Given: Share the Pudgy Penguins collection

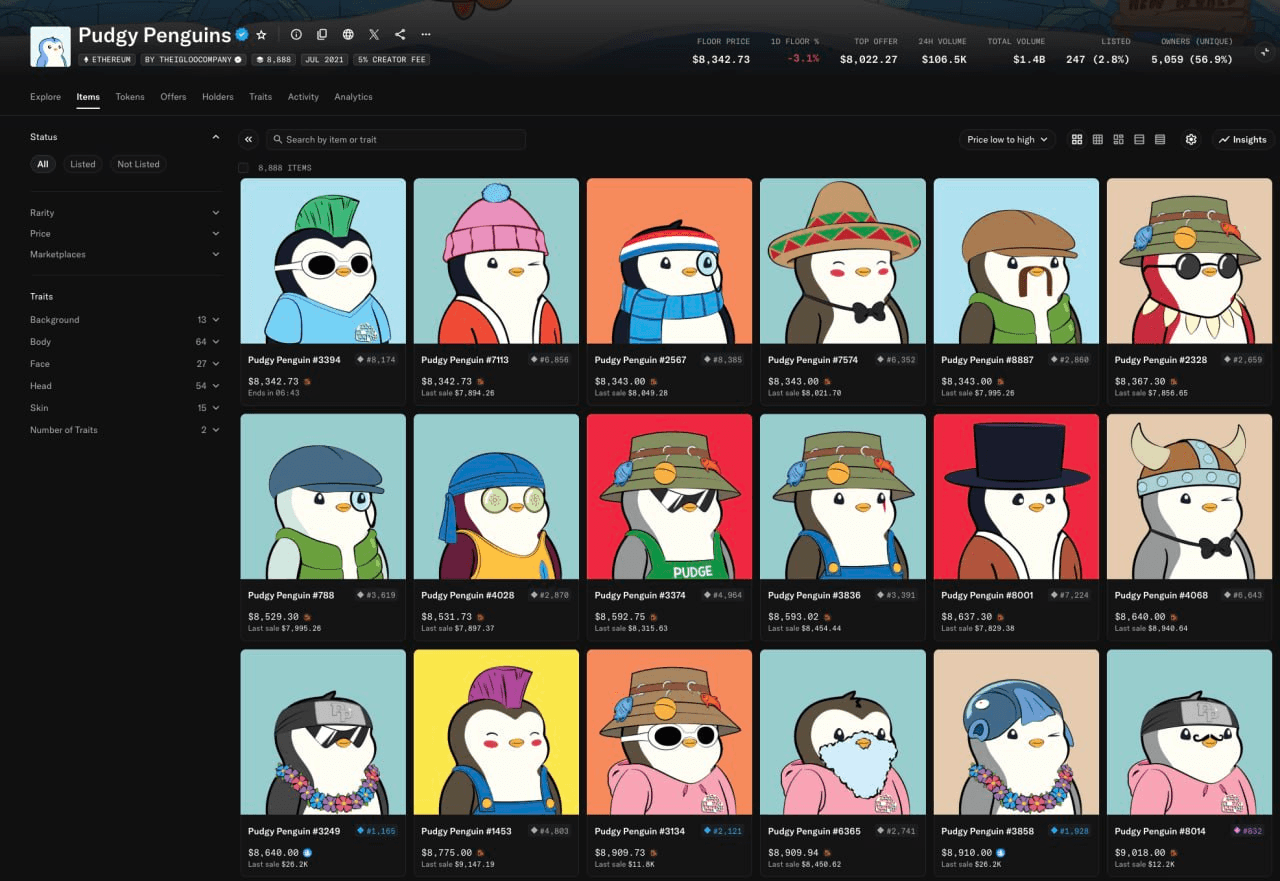Looking at the screenshot, I should tap(400, 35).
